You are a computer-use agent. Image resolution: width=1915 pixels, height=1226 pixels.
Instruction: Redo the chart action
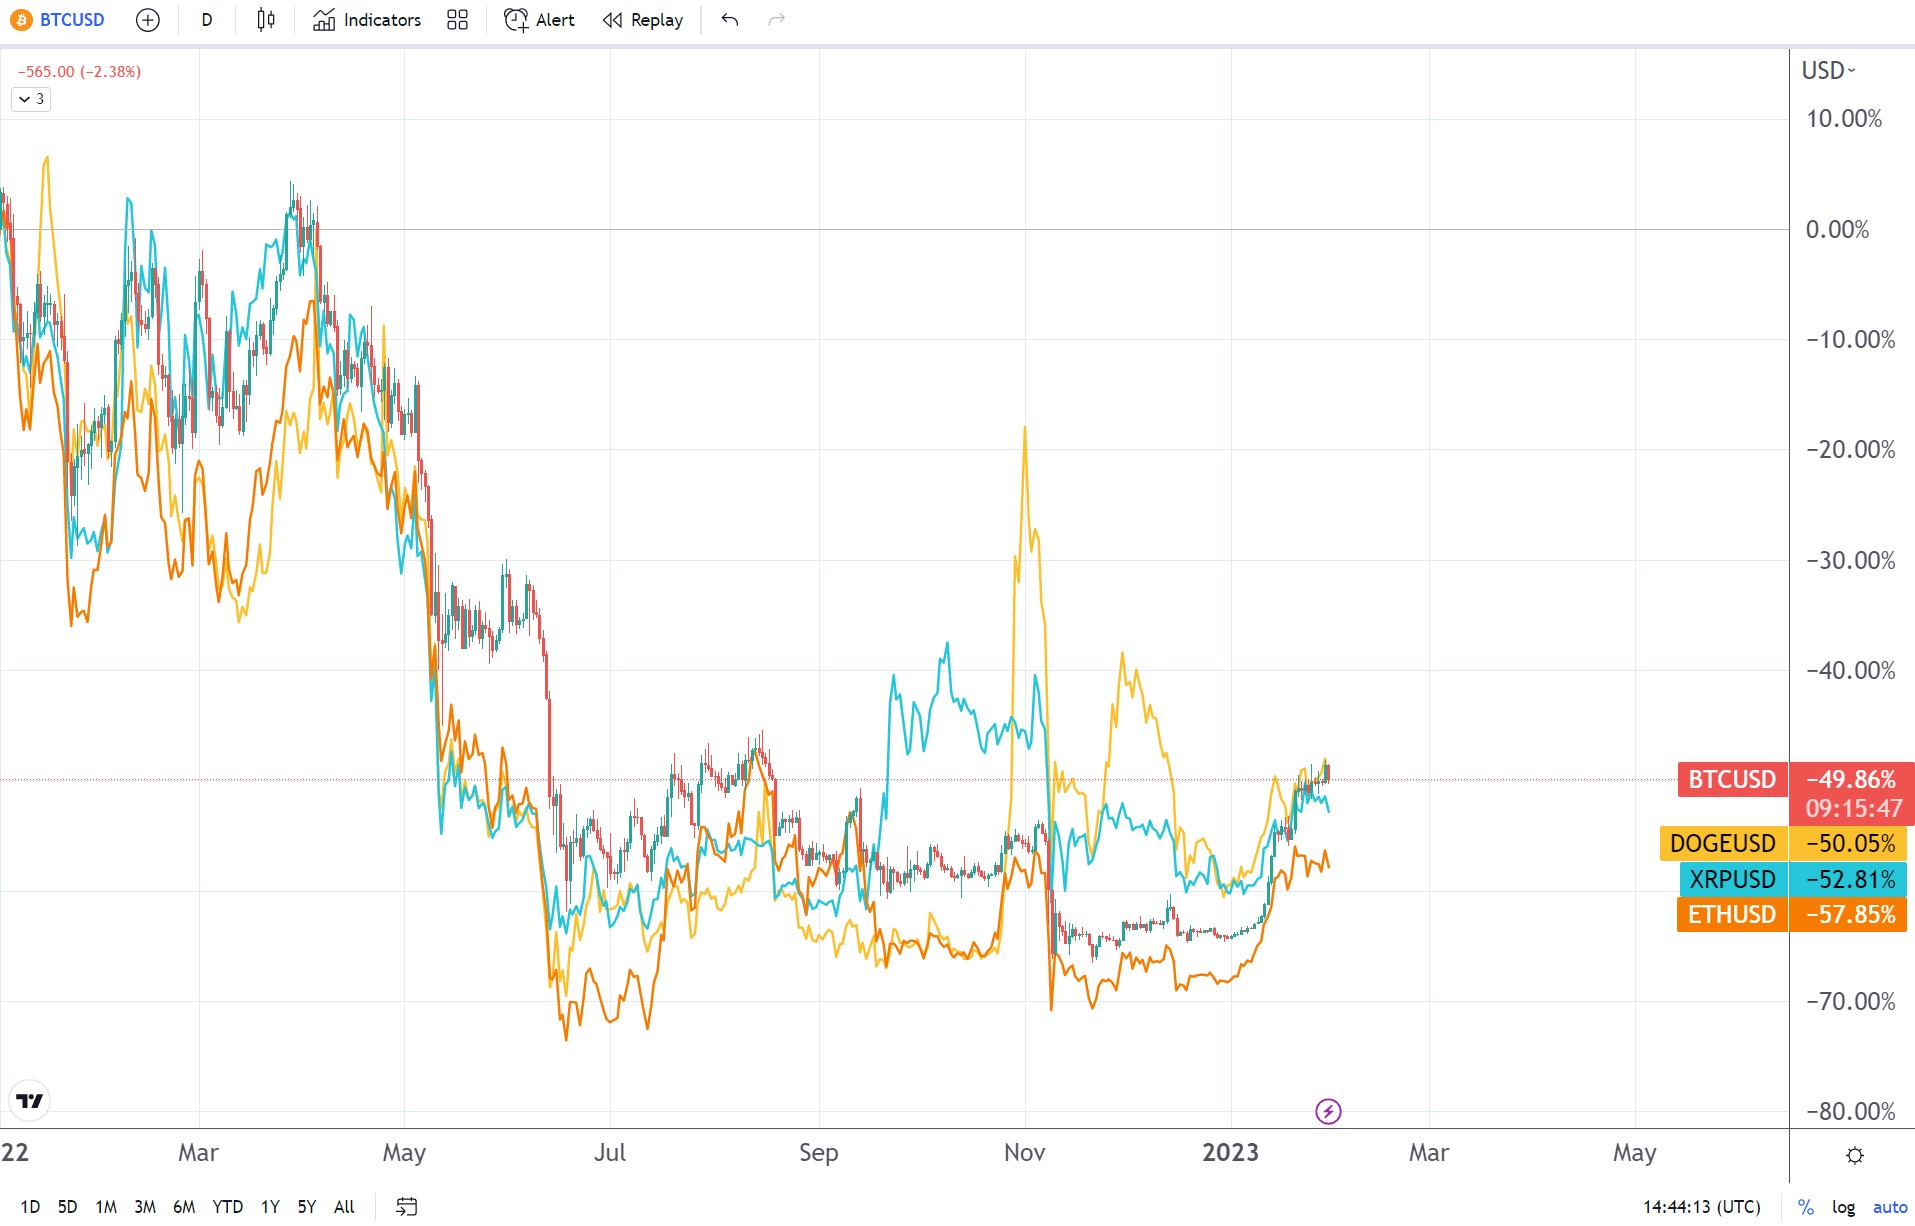tap(777, 20)
